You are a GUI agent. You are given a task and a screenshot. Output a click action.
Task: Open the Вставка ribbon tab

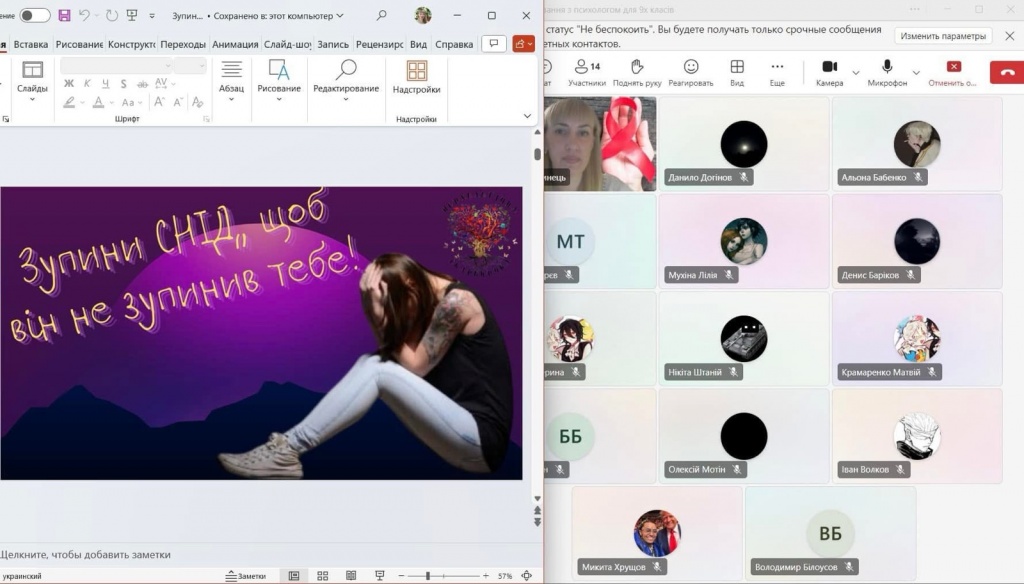click(x=31, y=45)
